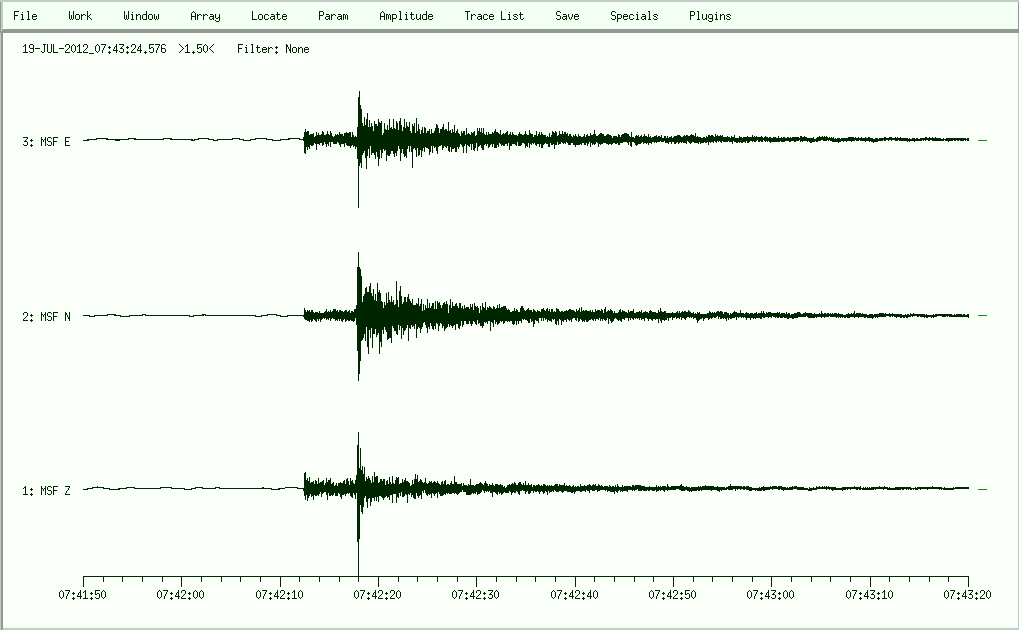Click the 19-JUL-2012 timestamp text
Screen dimensions: 1019x630
[x=94, y=49]
